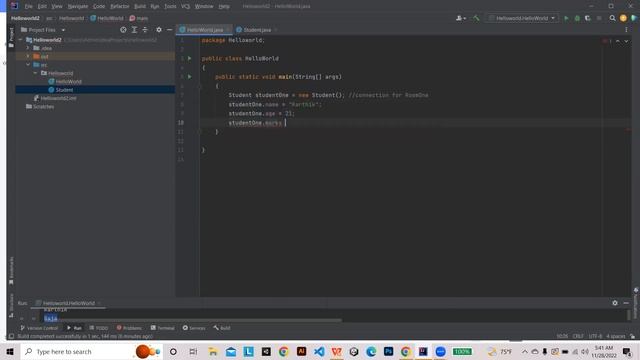Open the VCS menu
The image size is (640, 360).
(185, 7)
